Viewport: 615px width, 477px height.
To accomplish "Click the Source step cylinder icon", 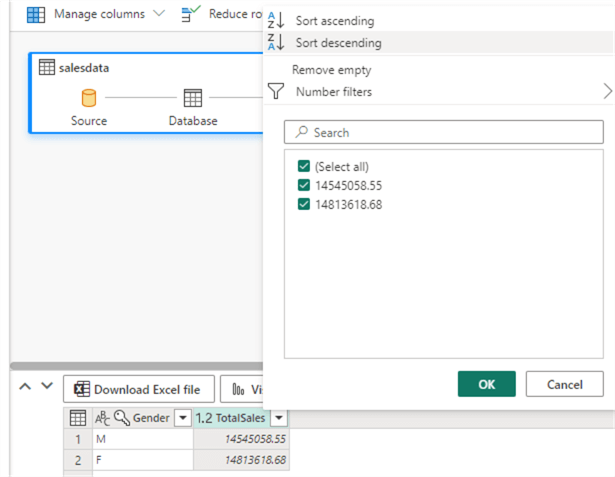I will coord(89,98).
